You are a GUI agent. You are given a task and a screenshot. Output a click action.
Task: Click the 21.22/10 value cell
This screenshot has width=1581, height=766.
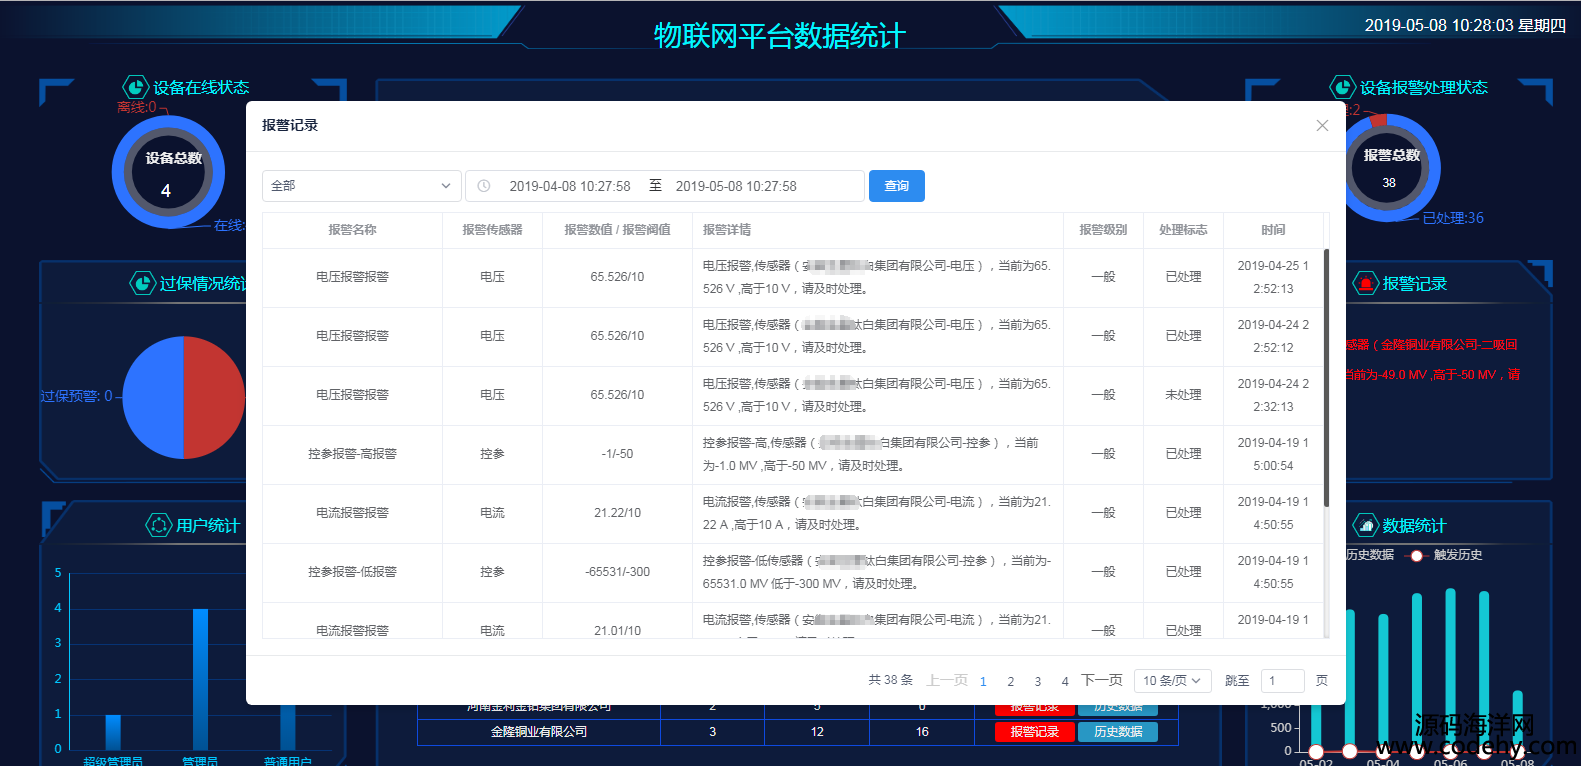click(x=617, y=513)
